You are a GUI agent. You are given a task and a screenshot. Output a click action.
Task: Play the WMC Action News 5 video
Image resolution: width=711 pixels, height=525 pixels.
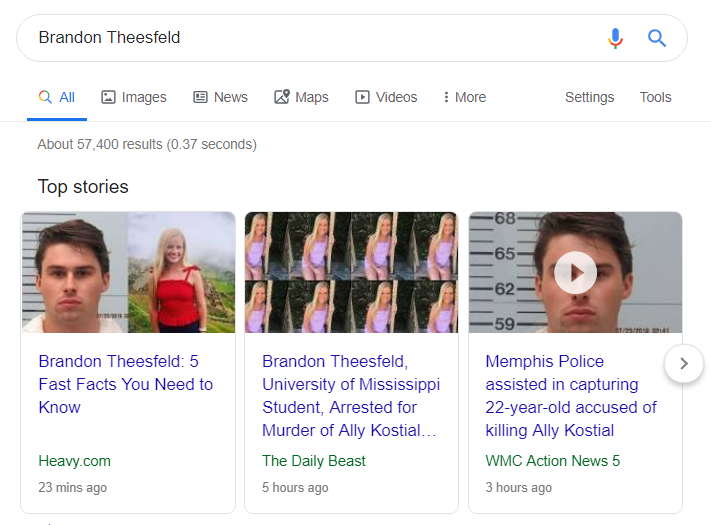[575, 272]
